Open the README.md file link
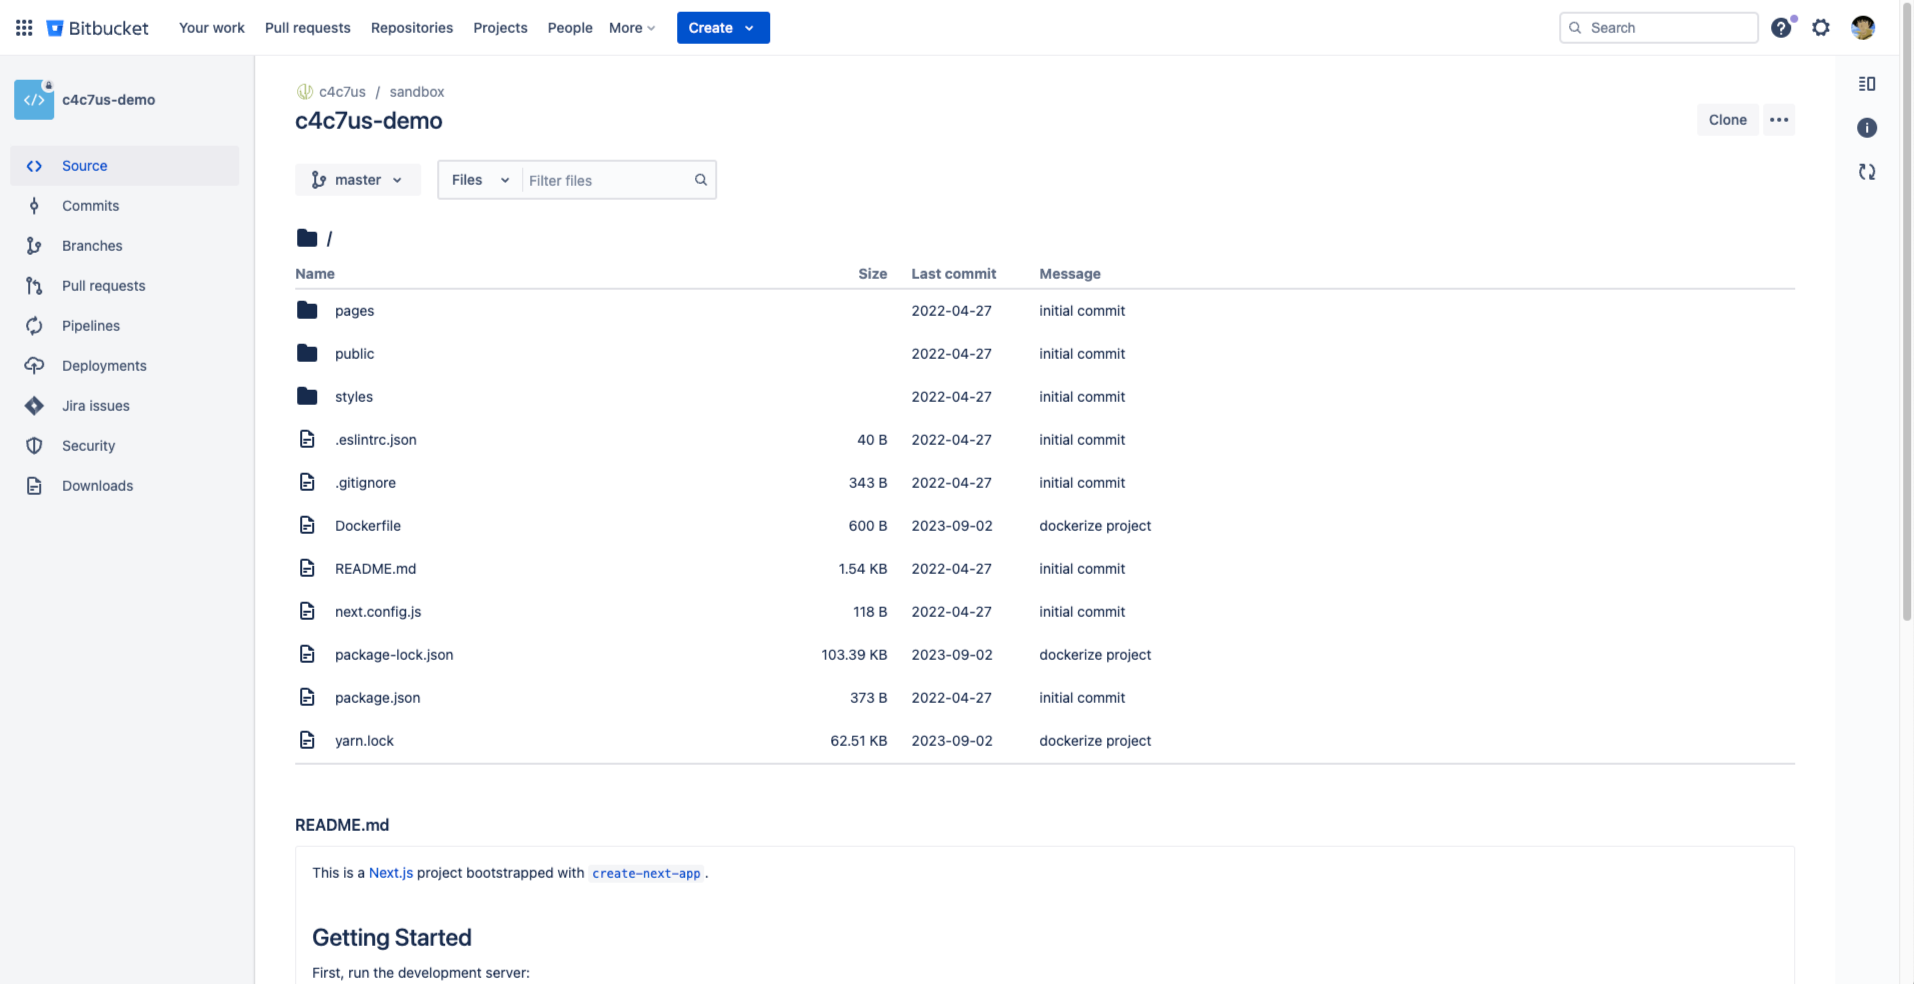 coord(375,568)
